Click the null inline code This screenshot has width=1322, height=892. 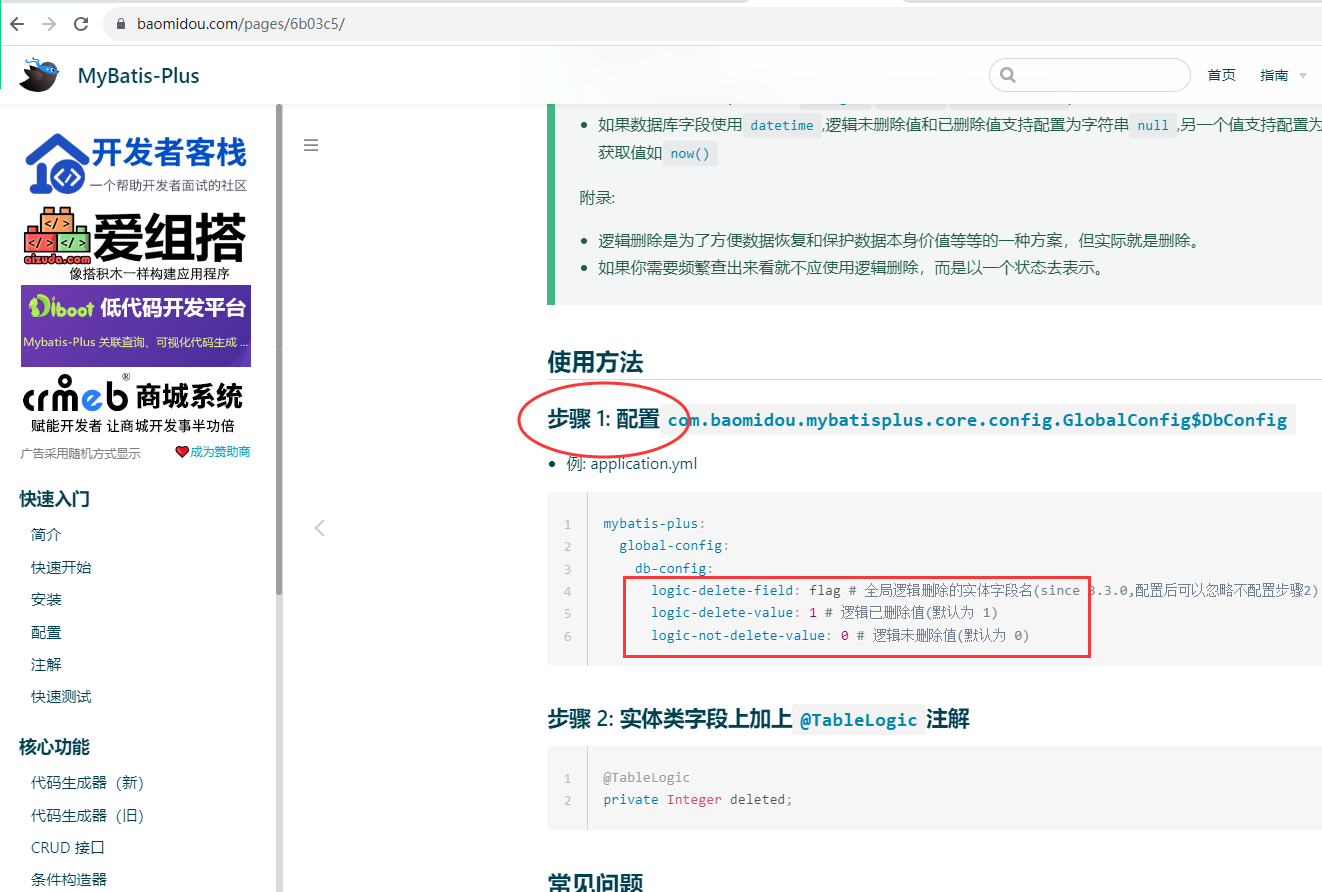pyautogui.click(x=1153, y=126)
